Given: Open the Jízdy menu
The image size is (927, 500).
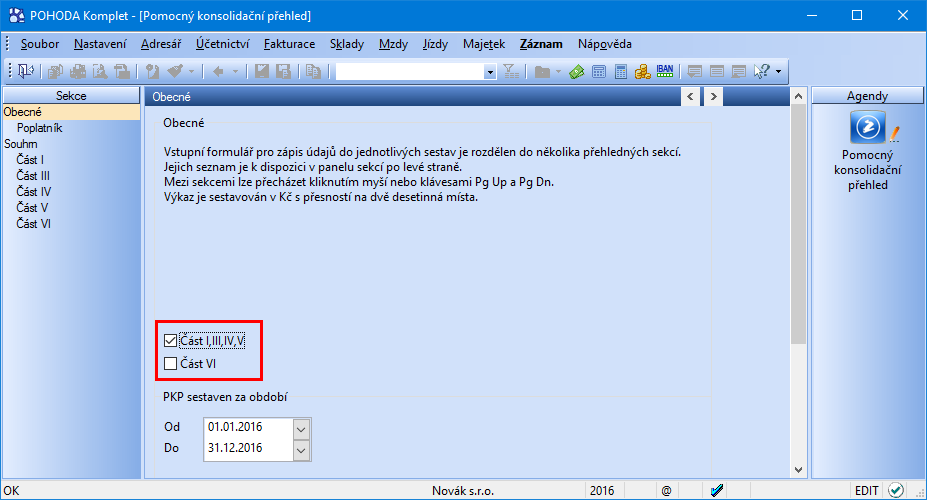Looking at the screenshot, I should coord(435,44).
